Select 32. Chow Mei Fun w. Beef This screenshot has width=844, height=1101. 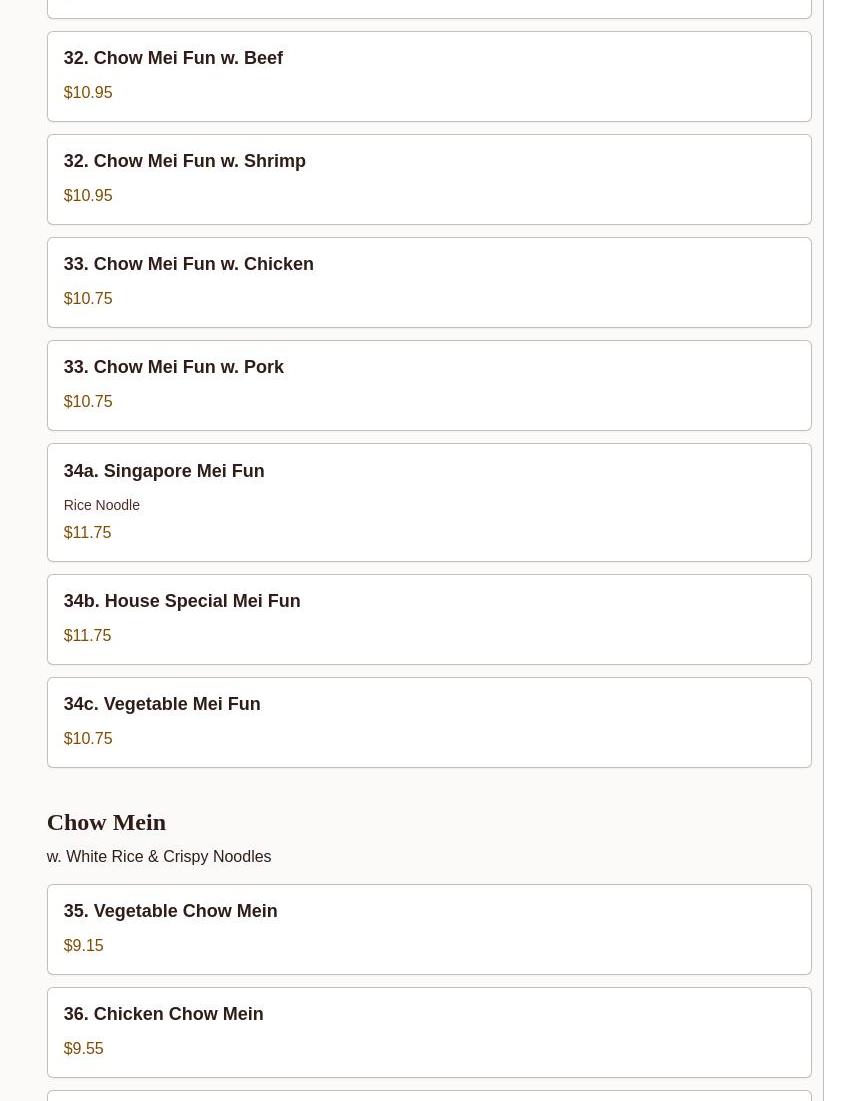(429, 77)
